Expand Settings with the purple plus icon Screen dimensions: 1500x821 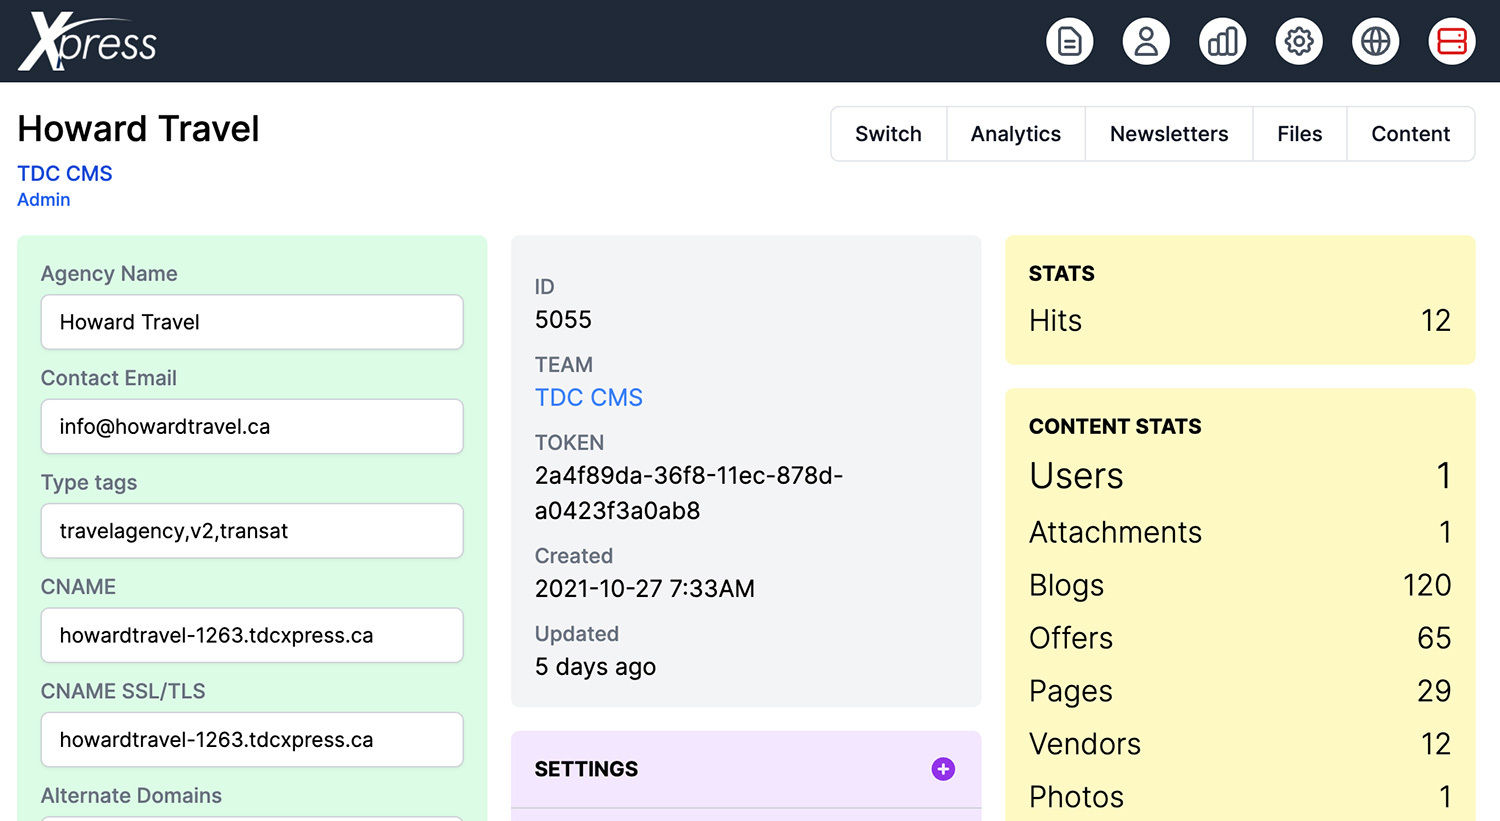tap(942, 769)
